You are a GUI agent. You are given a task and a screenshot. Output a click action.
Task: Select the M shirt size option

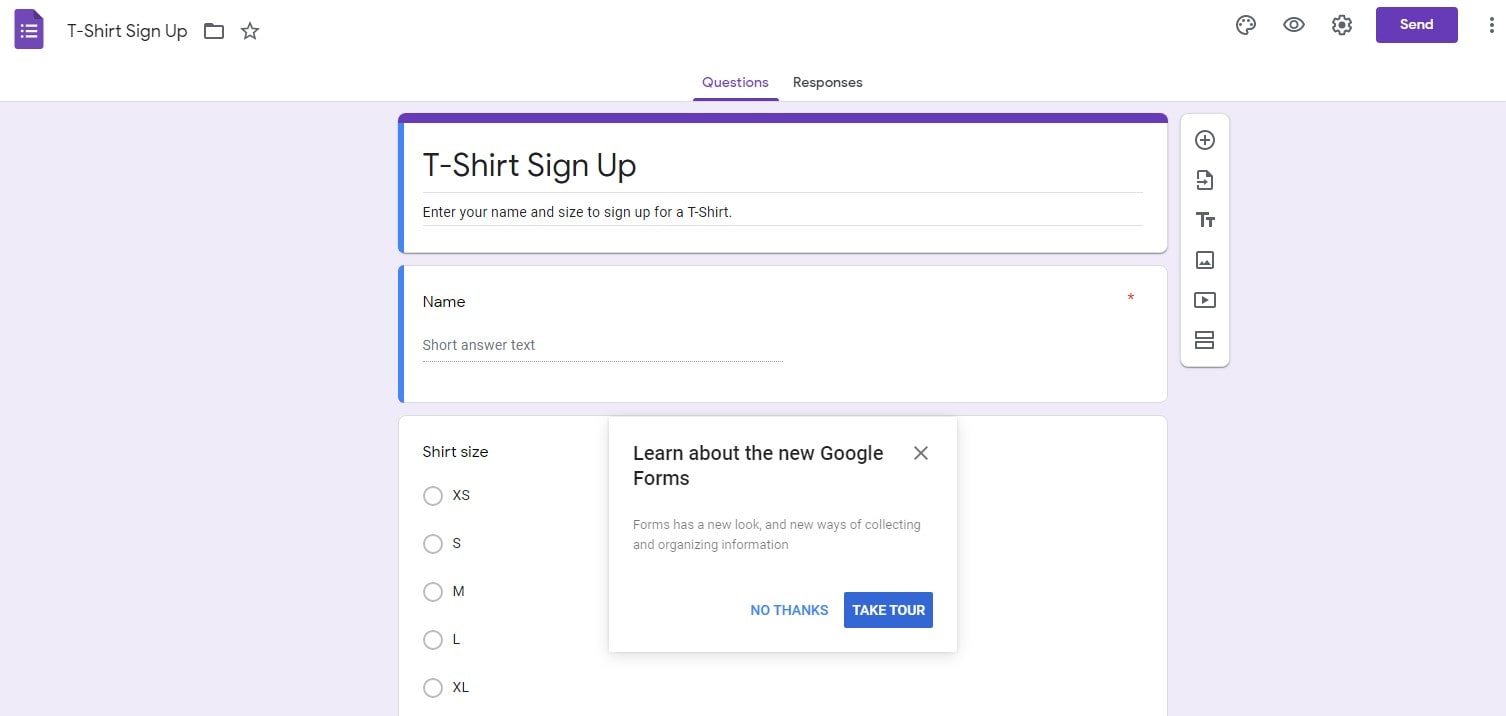click(433, 592)
